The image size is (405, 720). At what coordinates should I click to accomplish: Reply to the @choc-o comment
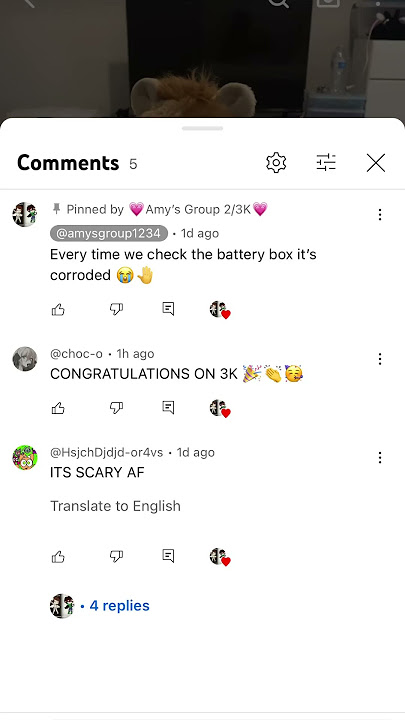click(169, 407)
